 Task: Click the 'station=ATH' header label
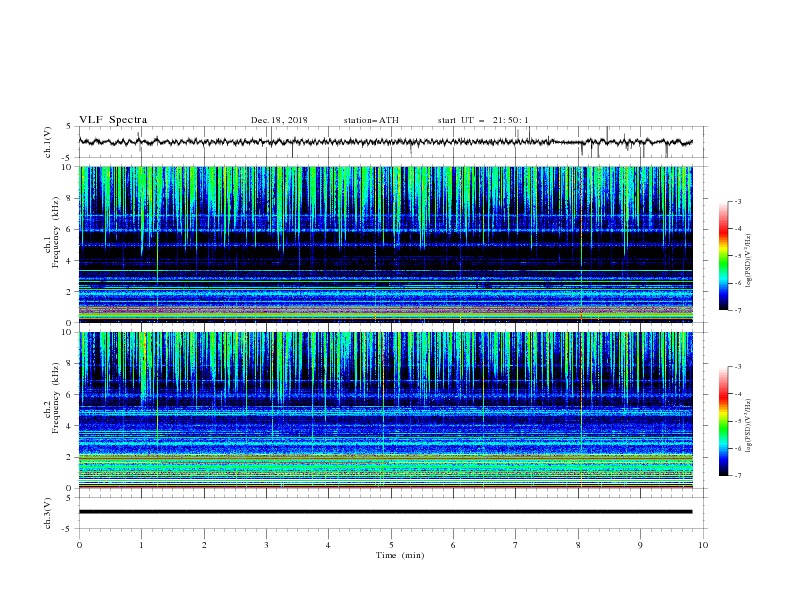point(371,120)
